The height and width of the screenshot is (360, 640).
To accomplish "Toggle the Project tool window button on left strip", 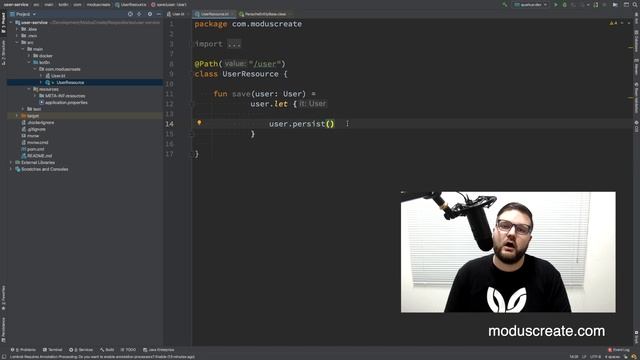I will coord(4,22).
